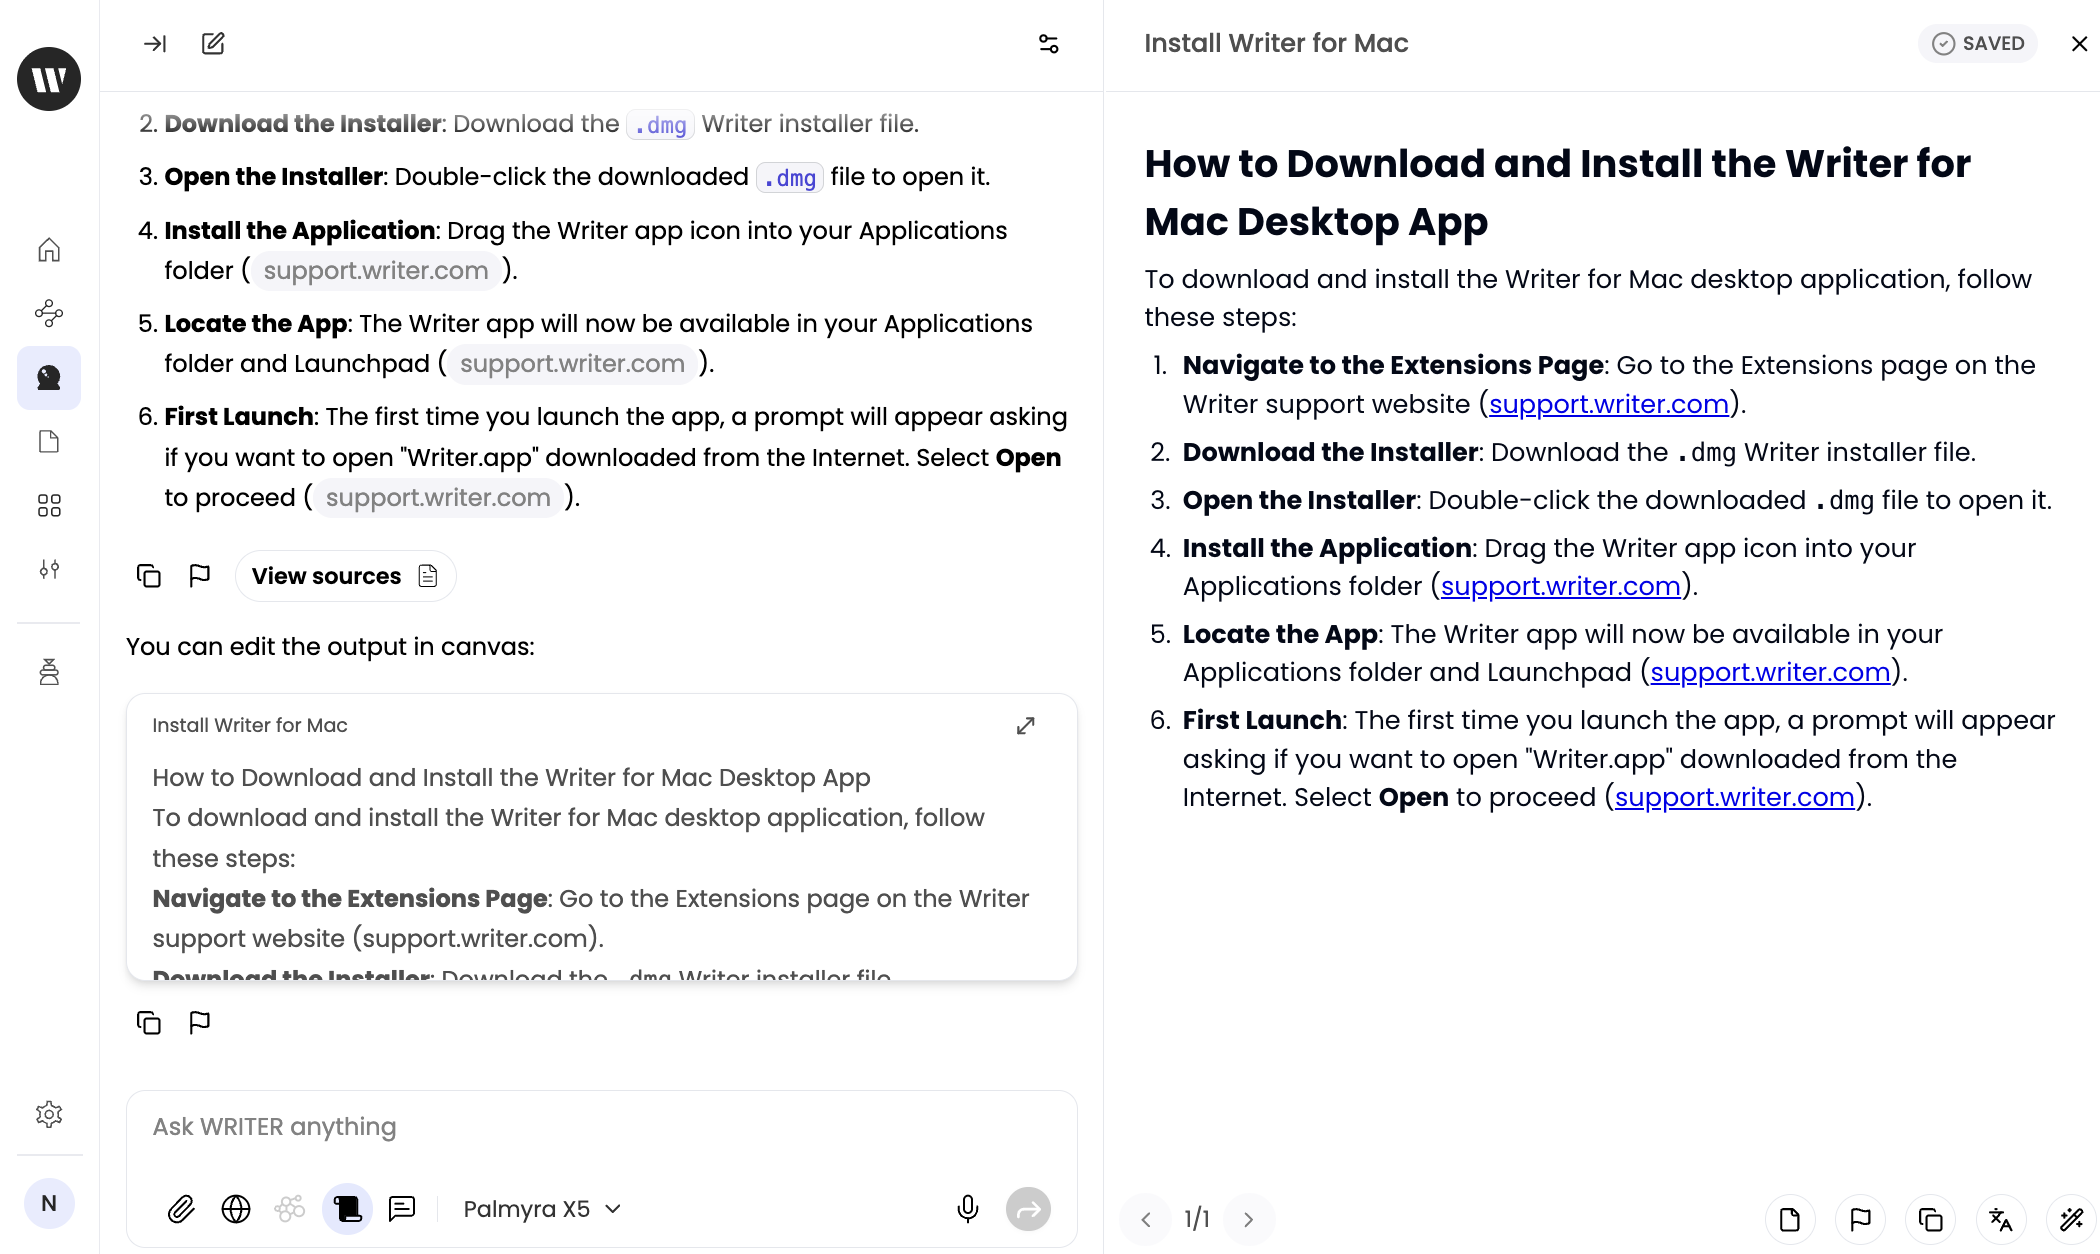Go to Home in sidebar

49,249
